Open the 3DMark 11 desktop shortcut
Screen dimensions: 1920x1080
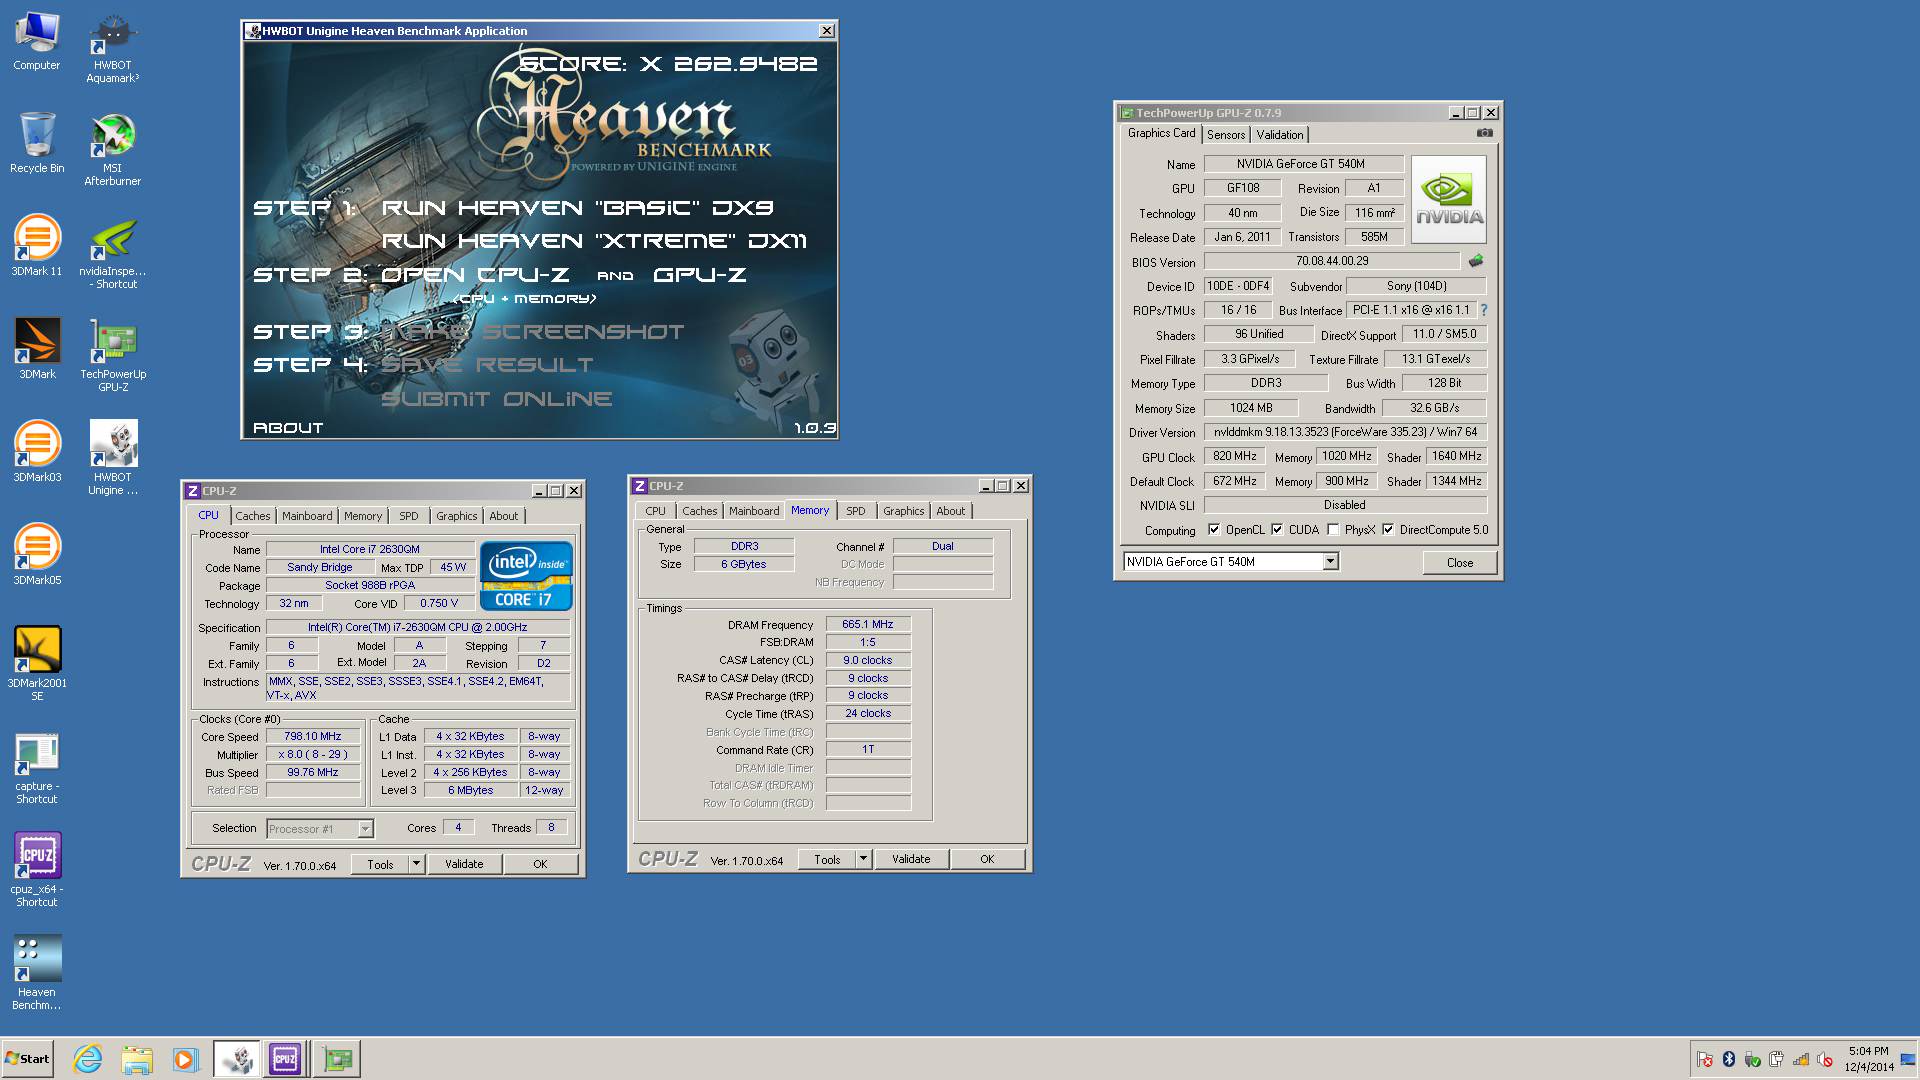pyautogui.click(x=37, y=246)
